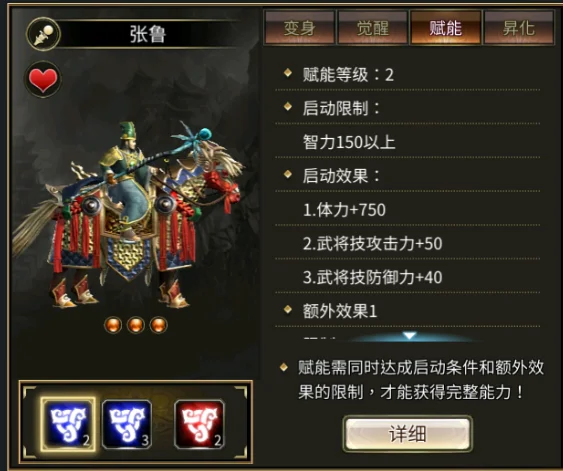Expand list with the blue down arrow
The image size is (563, 471).
point(409,336)
